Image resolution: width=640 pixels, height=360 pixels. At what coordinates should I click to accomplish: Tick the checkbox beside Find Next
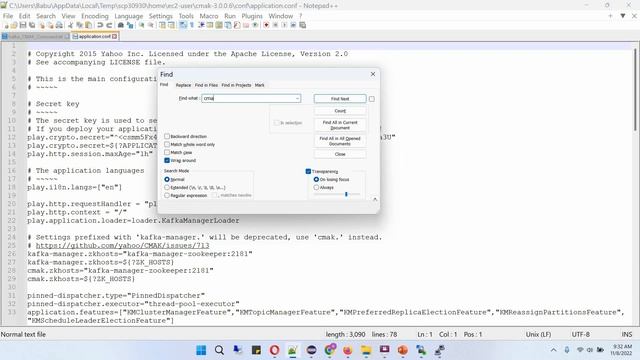coord(371,99)
